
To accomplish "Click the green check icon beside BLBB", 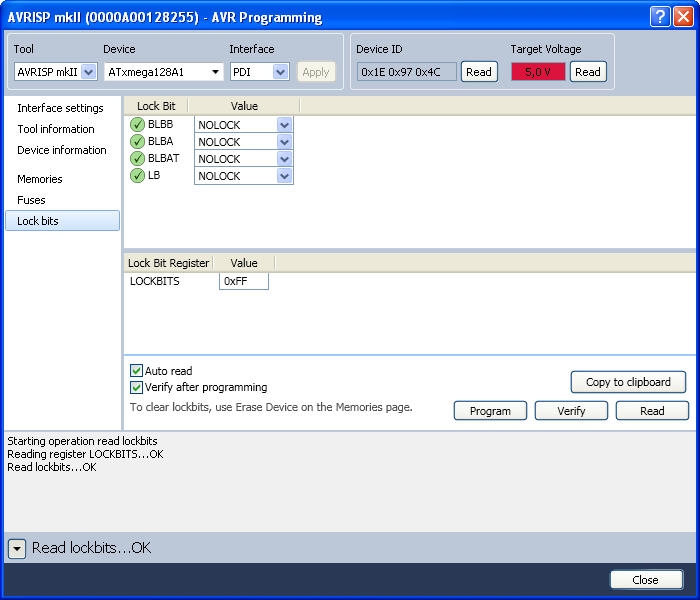I will click(137, 125).
